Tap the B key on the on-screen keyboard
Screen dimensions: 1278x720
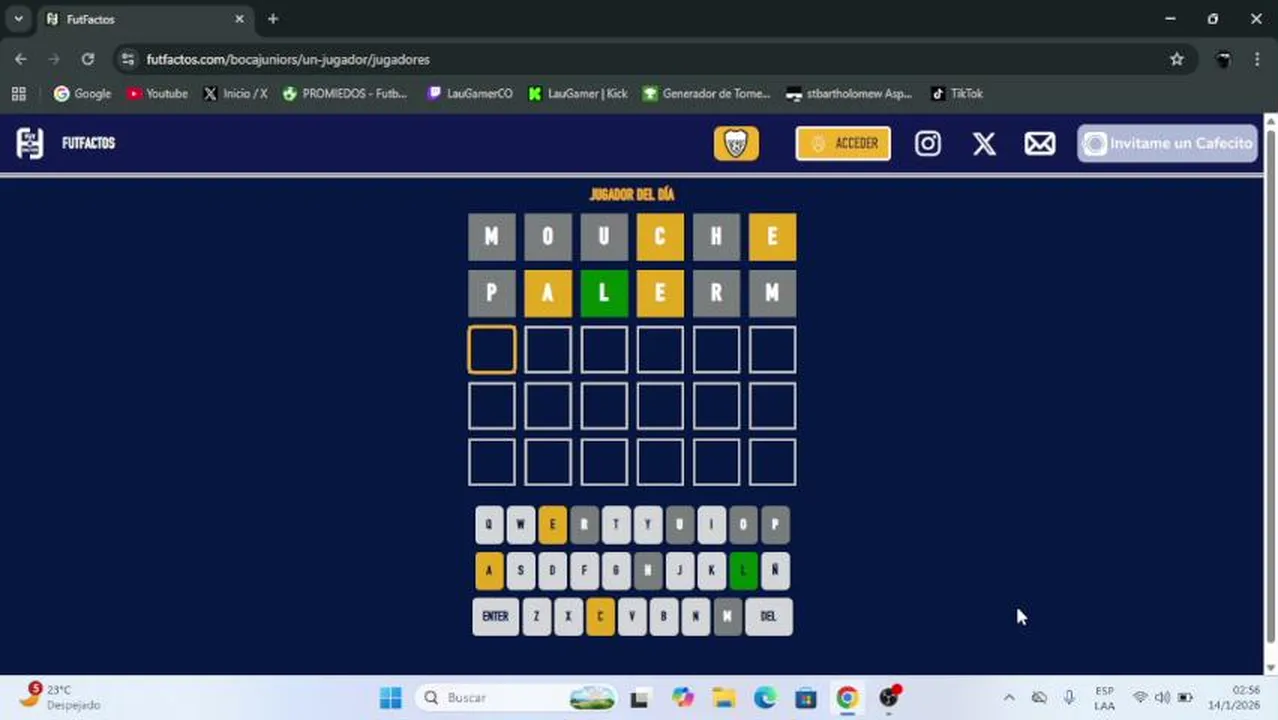pyautogui.click(x=664, y=617)
